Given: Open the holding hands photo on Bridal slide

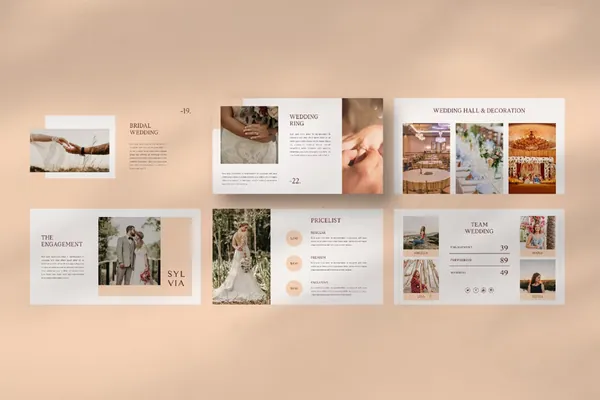Looking at the screenshot, I should click(70, 149).
